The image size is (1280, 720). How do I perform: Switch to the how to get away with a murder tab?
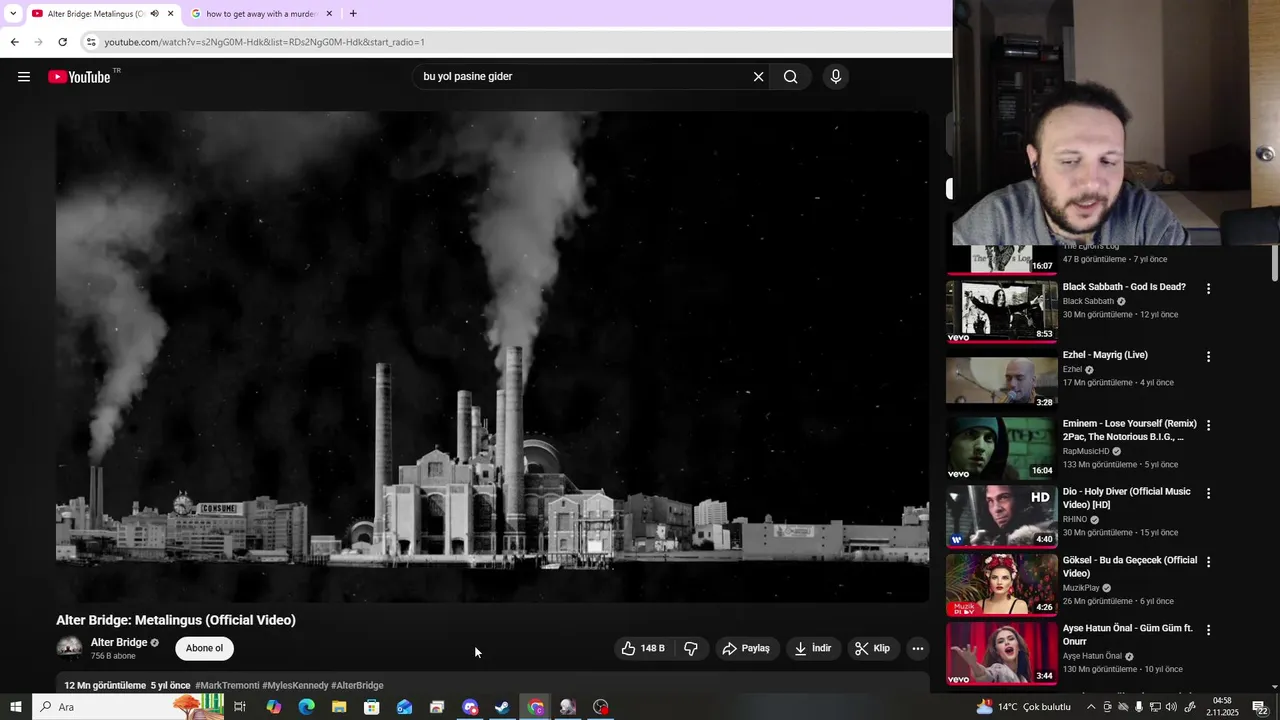[260, 14]
